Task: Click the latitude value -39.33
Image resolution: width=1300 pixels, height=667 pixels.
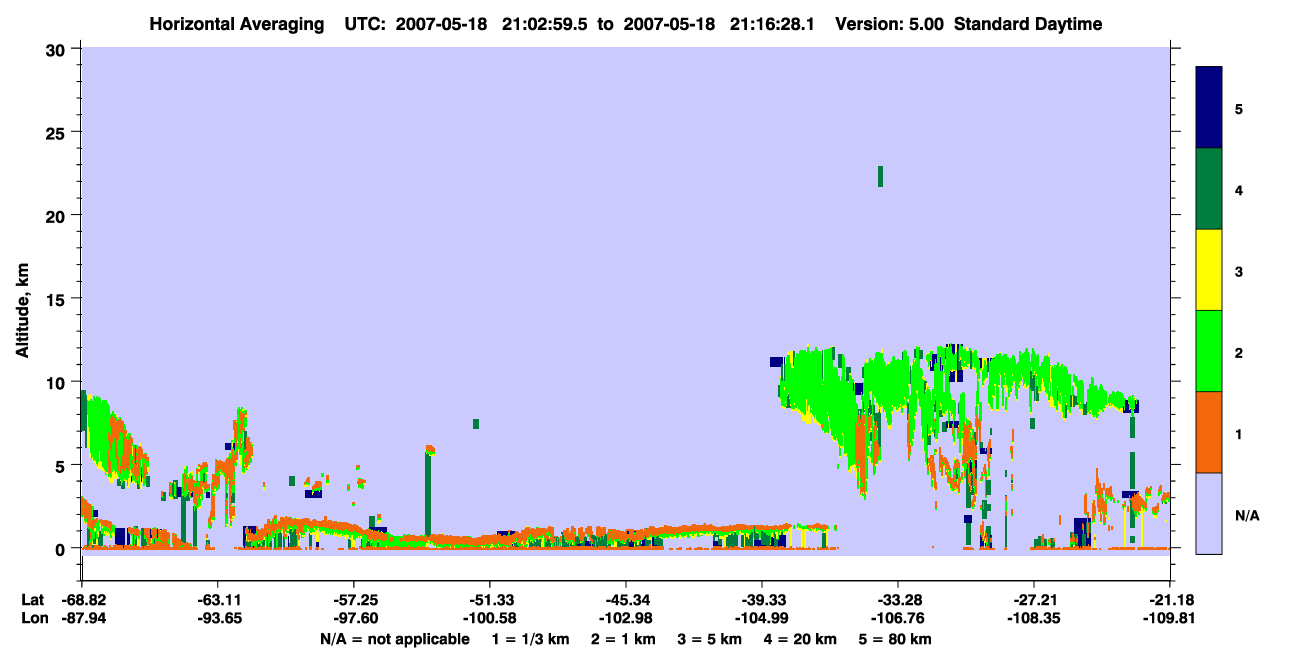Action: click(x=762, y=600)
